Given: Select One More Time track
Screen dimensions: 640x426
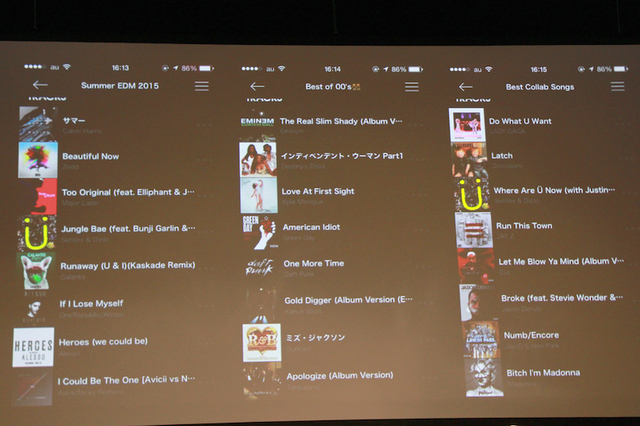Looking at the screenshot, I should click(x=313, y=263).
